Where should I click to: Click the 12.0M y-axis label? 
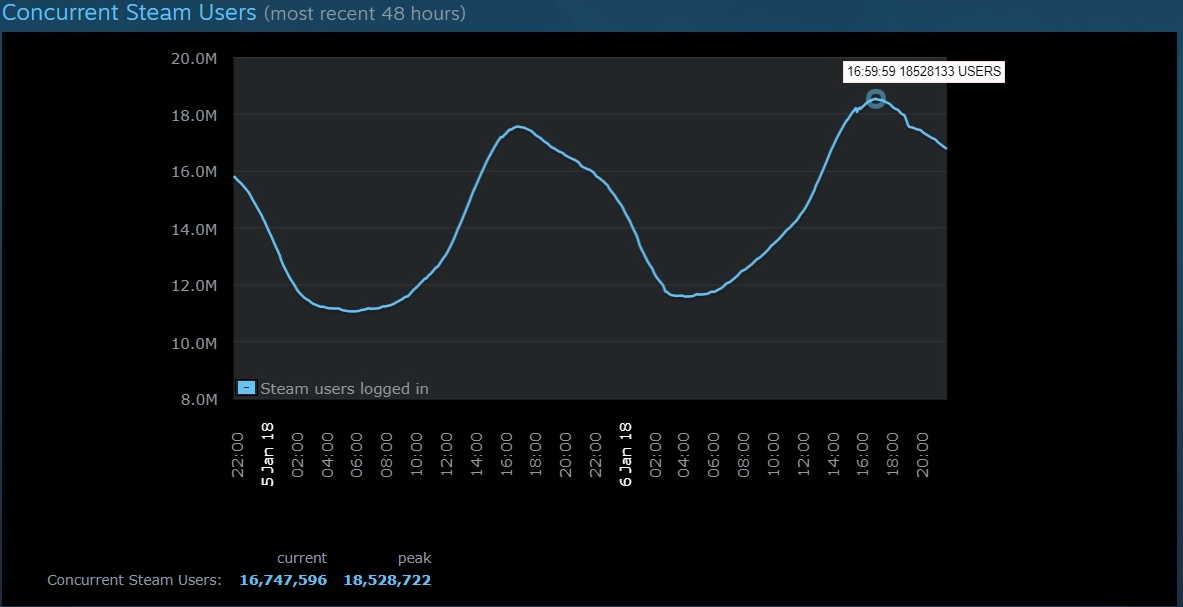tap(194, 286)
